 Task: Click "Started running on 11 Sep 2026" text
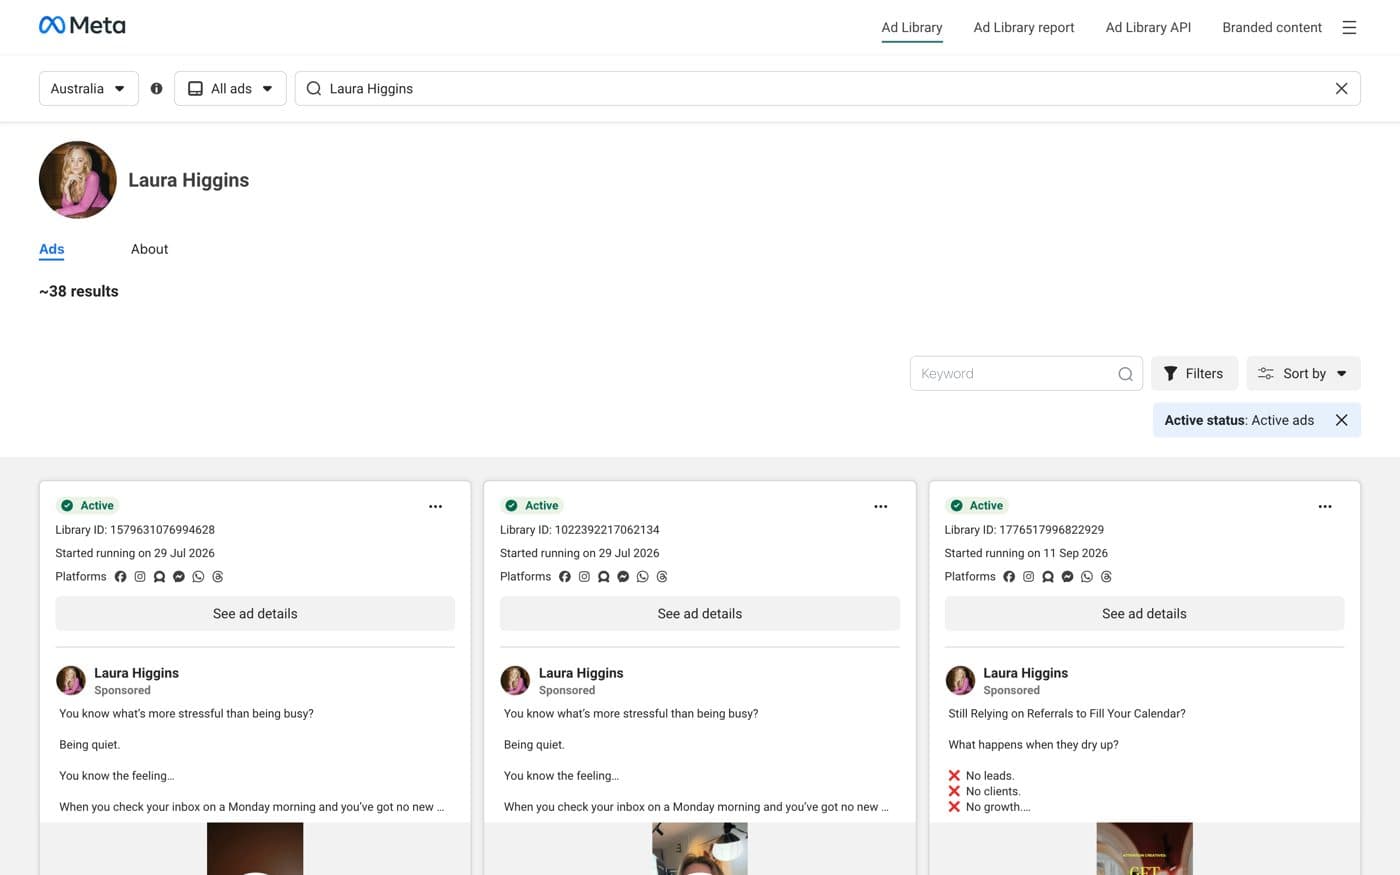coord(1026,553)
